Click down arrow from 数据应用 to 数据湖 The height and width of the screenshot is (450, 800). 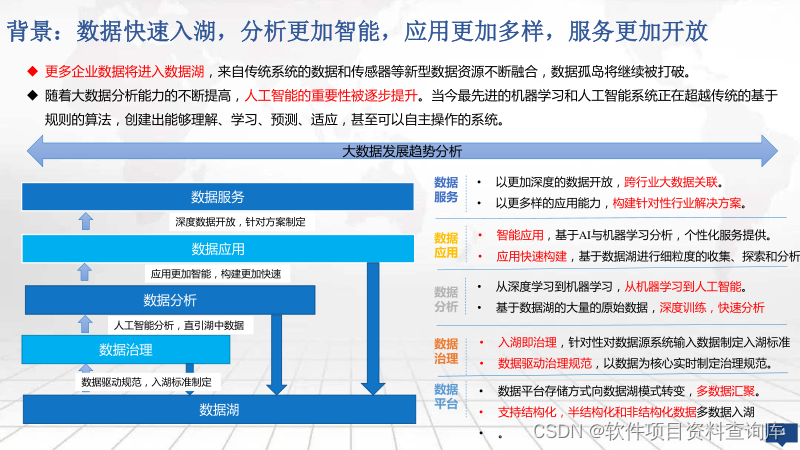pyautogui.click(x=373, y=329)
